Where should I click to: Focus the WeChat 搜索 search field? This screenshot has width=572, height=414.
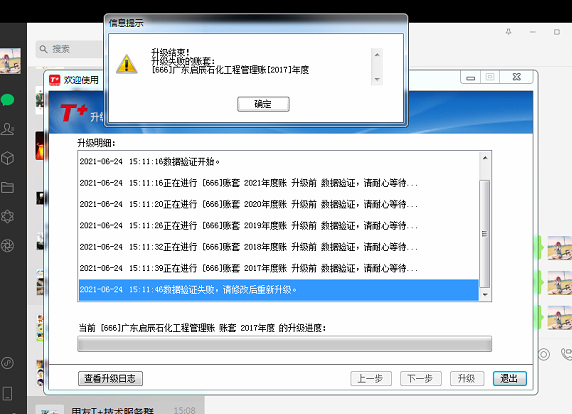(69, 49)
